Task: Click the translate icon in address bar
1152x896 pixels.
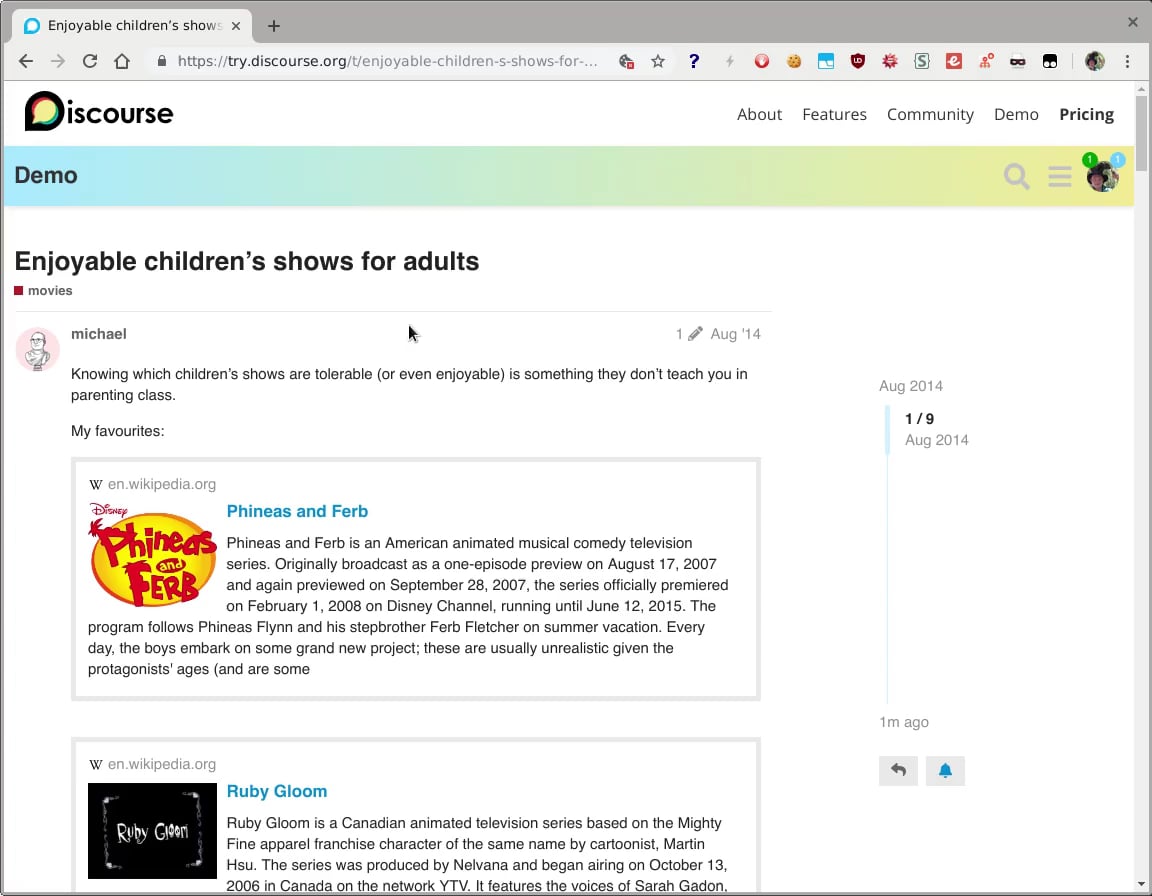Action: pos(626,61)
